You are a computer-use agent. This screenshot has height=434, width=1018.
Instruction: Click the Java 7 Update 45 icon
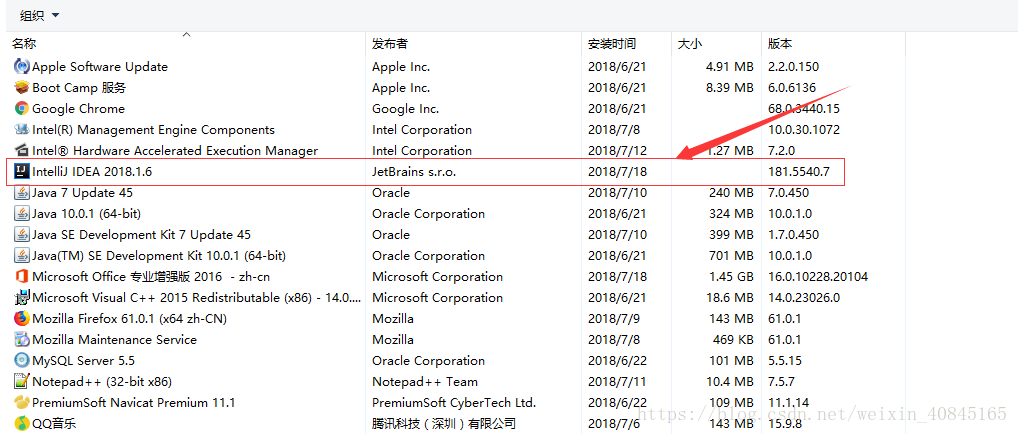click(21, 192)
